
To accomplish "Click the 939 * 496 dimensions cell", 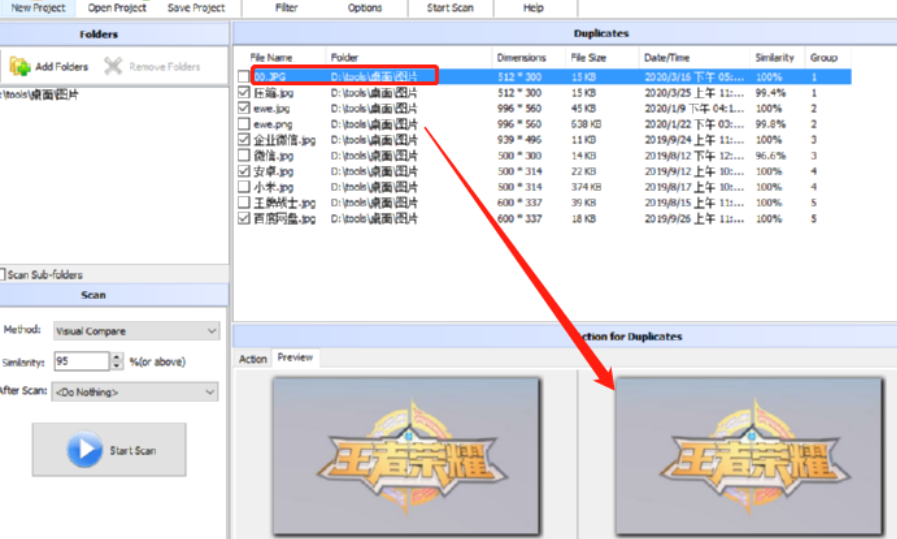I will 519,140.
